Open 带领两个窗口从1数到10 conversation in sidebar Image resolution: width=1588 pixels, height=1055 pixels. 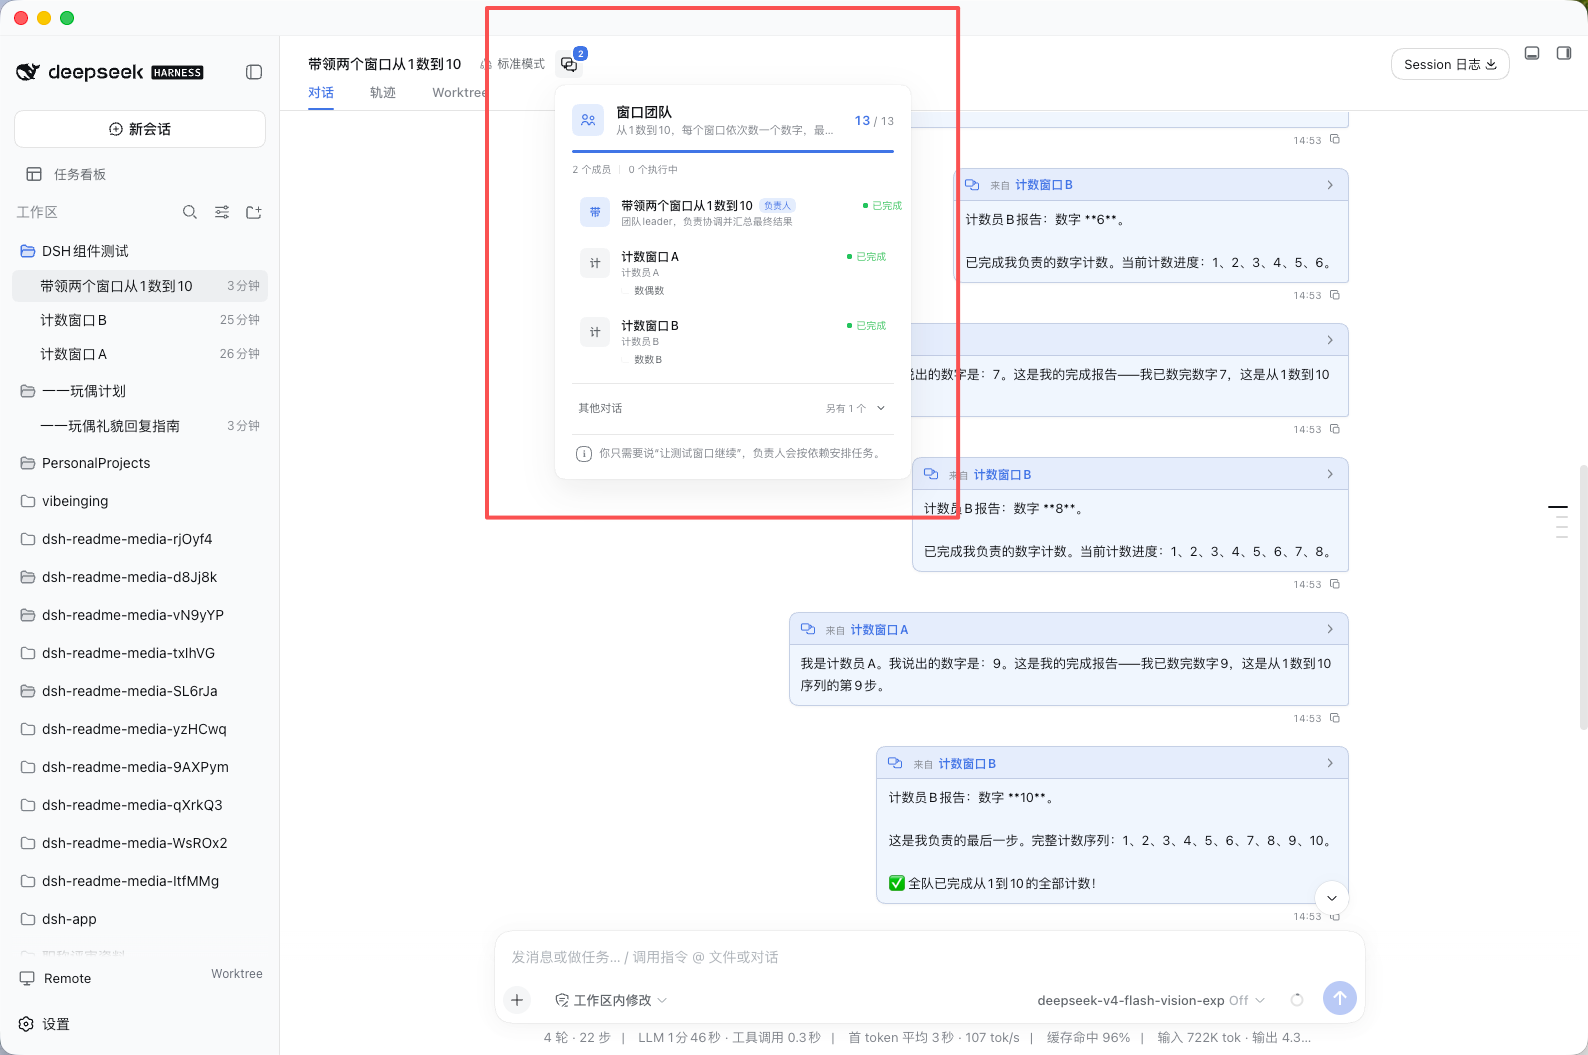point(140,286)
